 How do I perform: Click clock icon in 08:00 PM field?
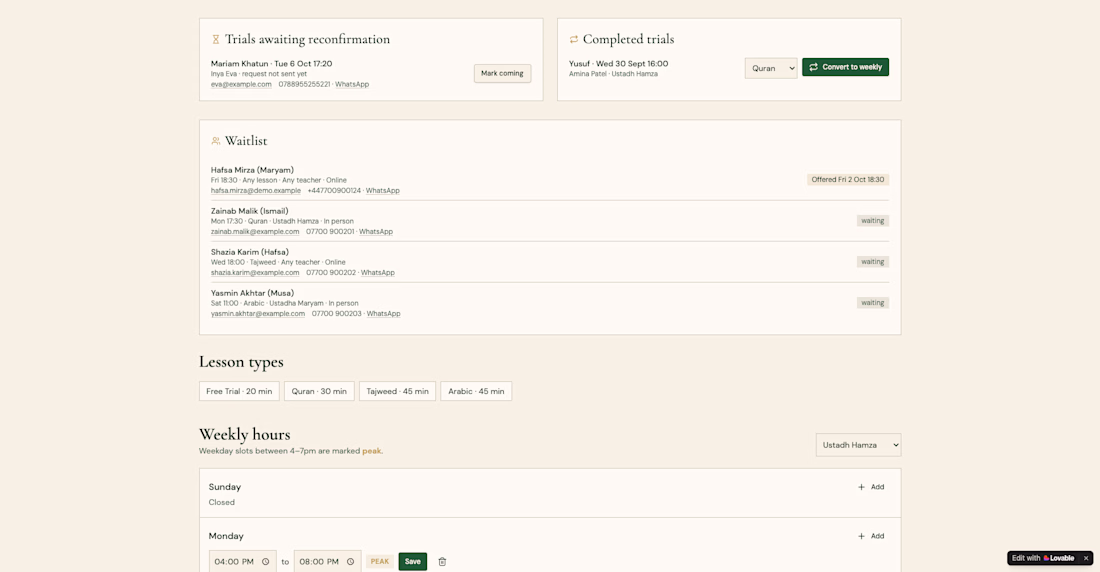coord(351,561)
